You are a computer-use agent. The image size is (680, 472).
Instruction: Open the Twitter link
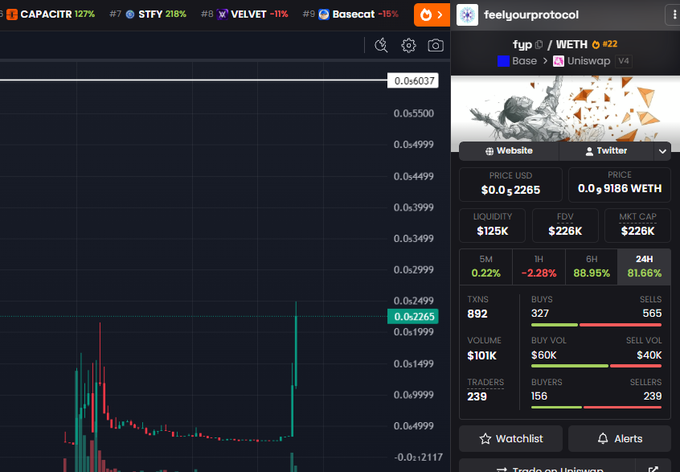(x=606, y=151)
